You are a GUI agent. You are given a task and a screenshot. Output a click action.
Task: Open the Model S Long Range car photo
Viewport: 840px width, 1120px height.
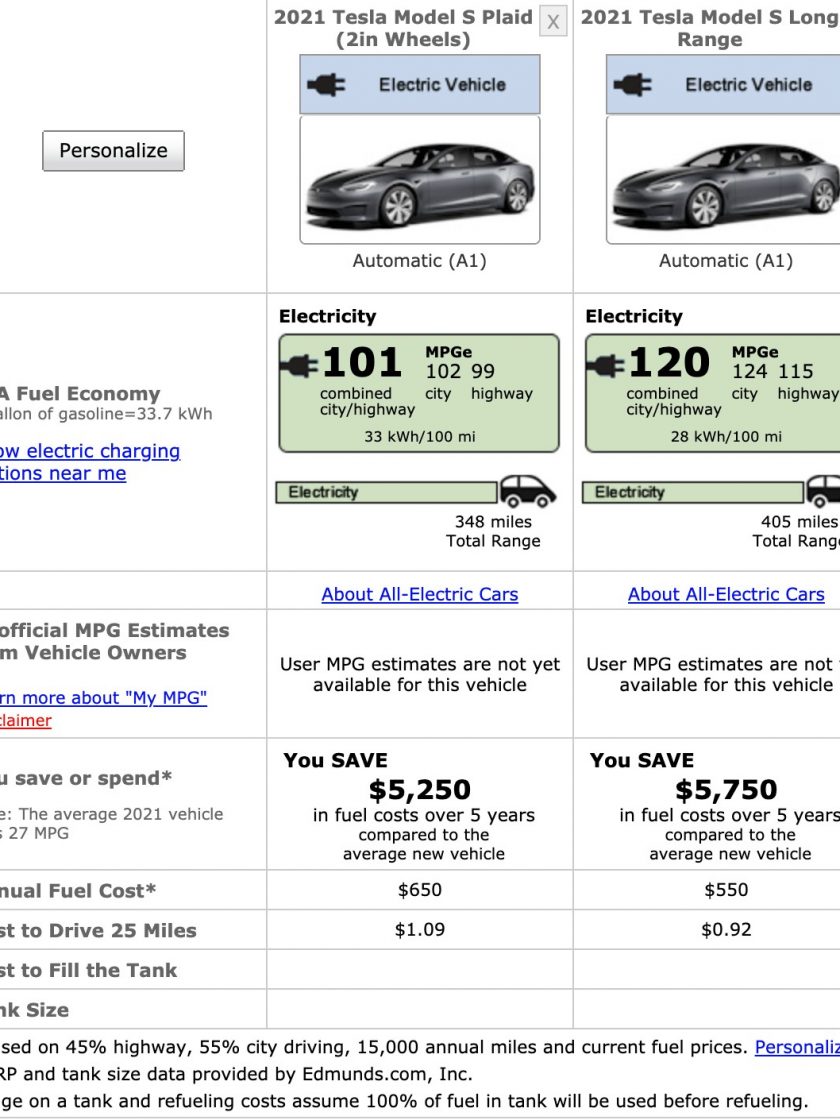click(723, 180)
